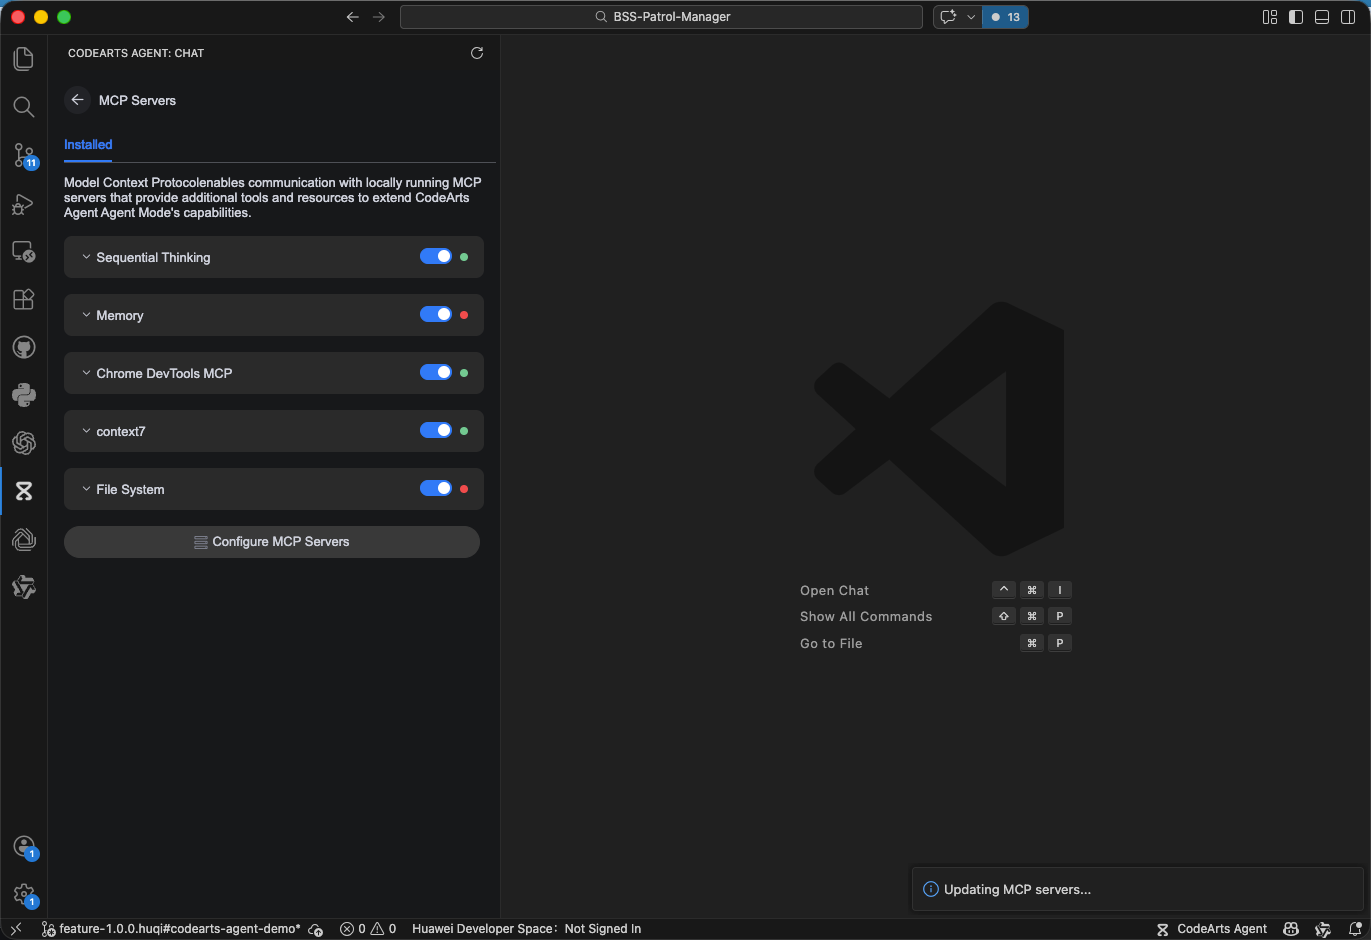Click the Configure MCP Servers button
The image size is (1371, 940).
tap(272, 542)
